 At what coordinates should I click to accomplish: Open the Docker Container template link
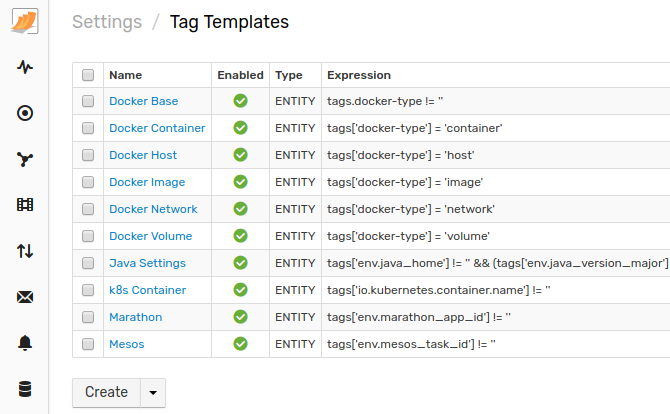(x=157, y=128)
